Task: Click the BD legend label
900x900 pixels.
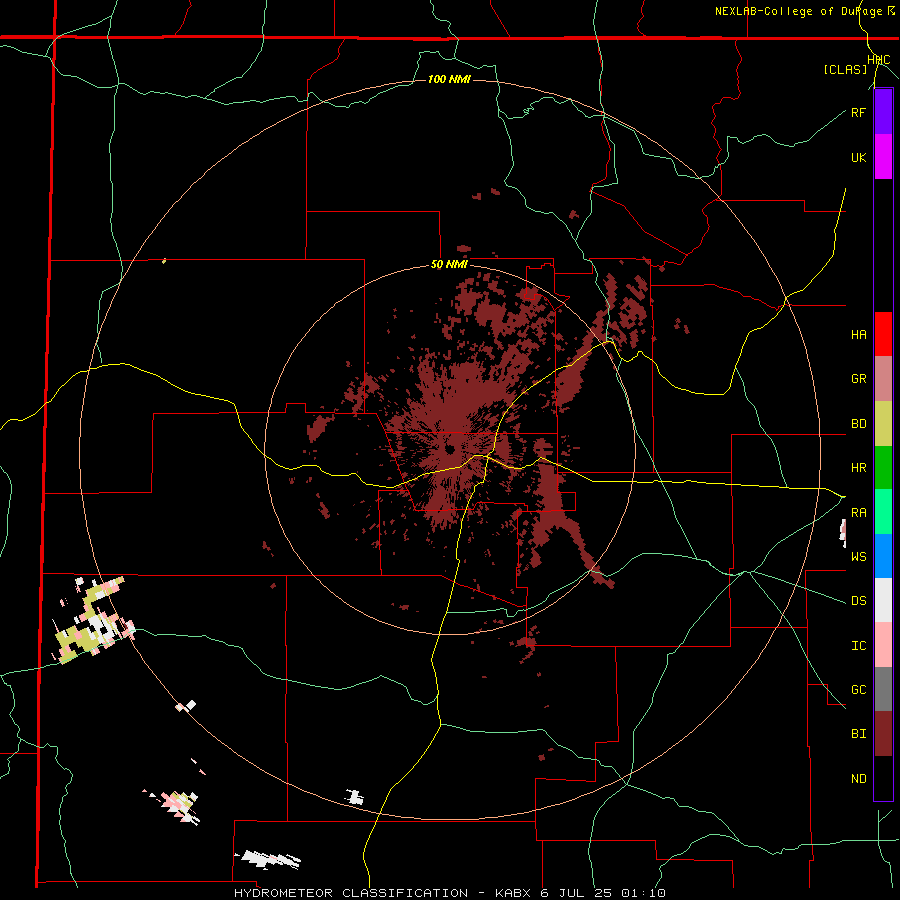Action: (858, 424)
